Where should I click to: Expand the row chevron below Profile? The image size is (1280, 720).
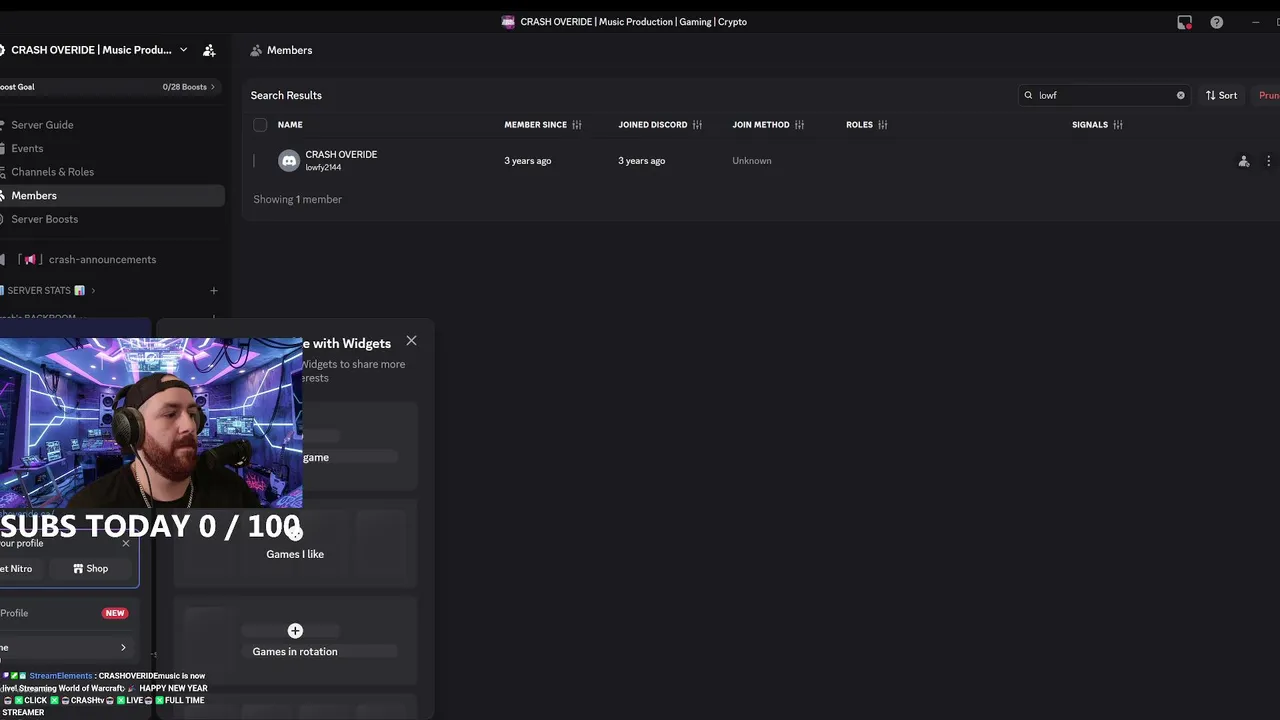[x=123, y=648]
